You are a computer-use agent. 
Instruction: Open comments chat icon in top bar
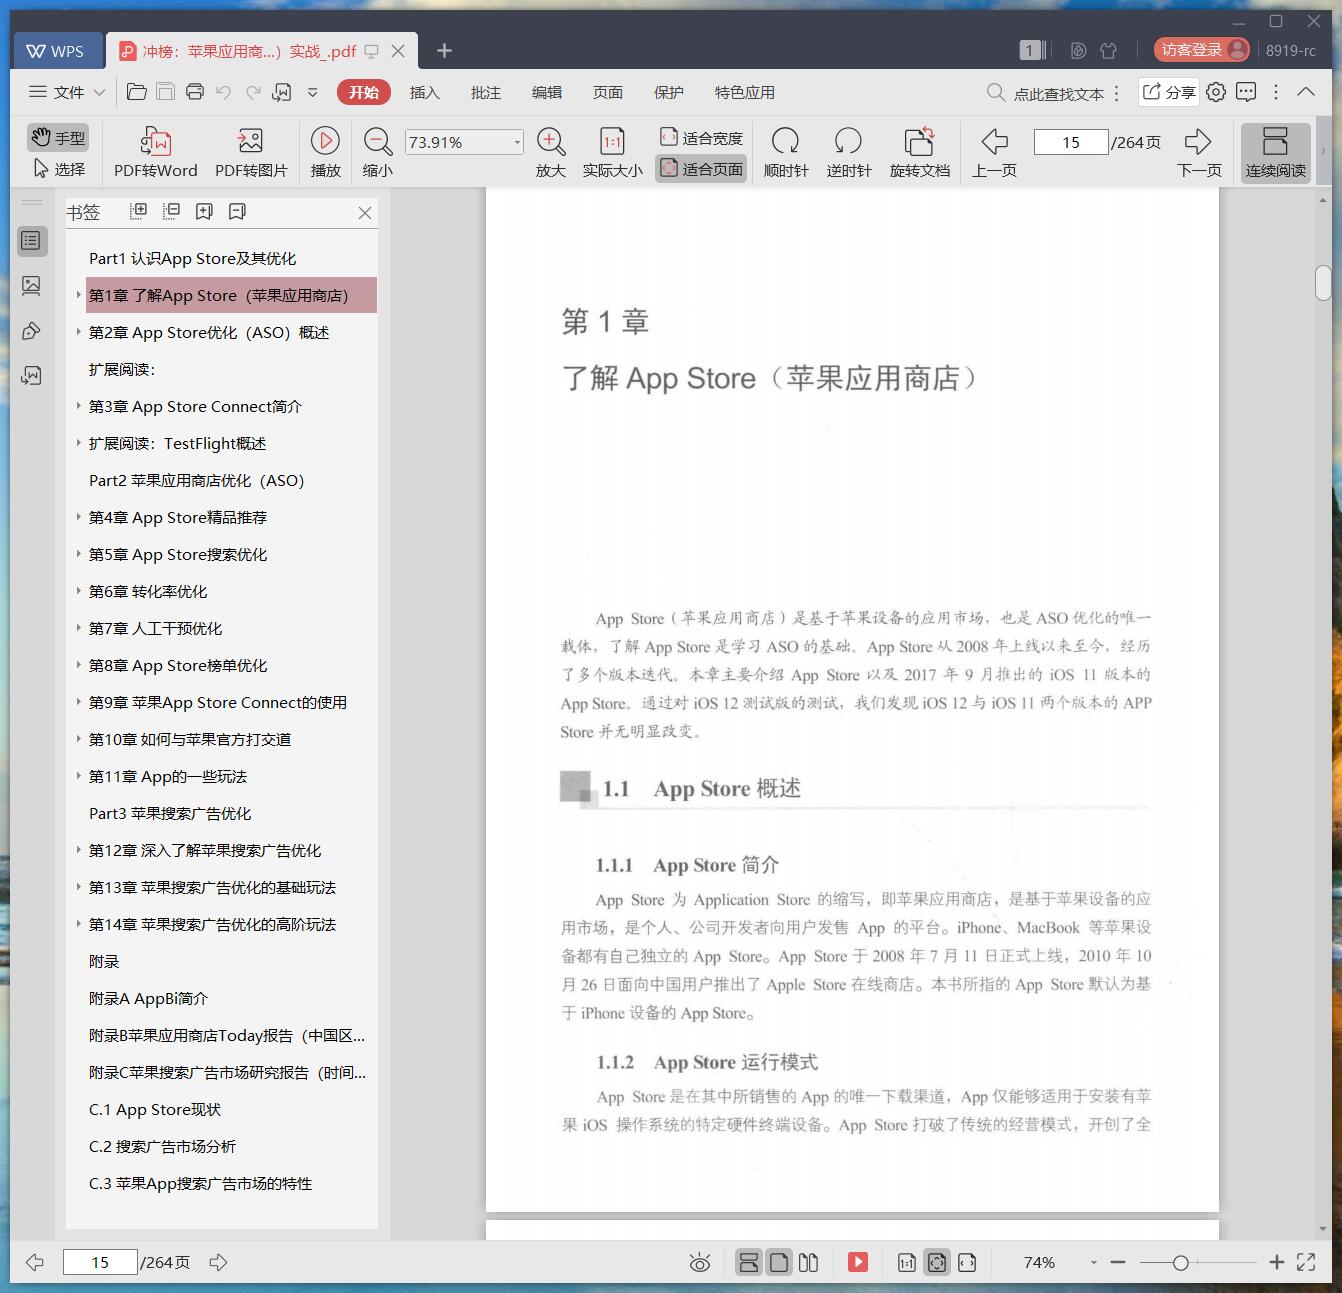[x=1246, y=92]
